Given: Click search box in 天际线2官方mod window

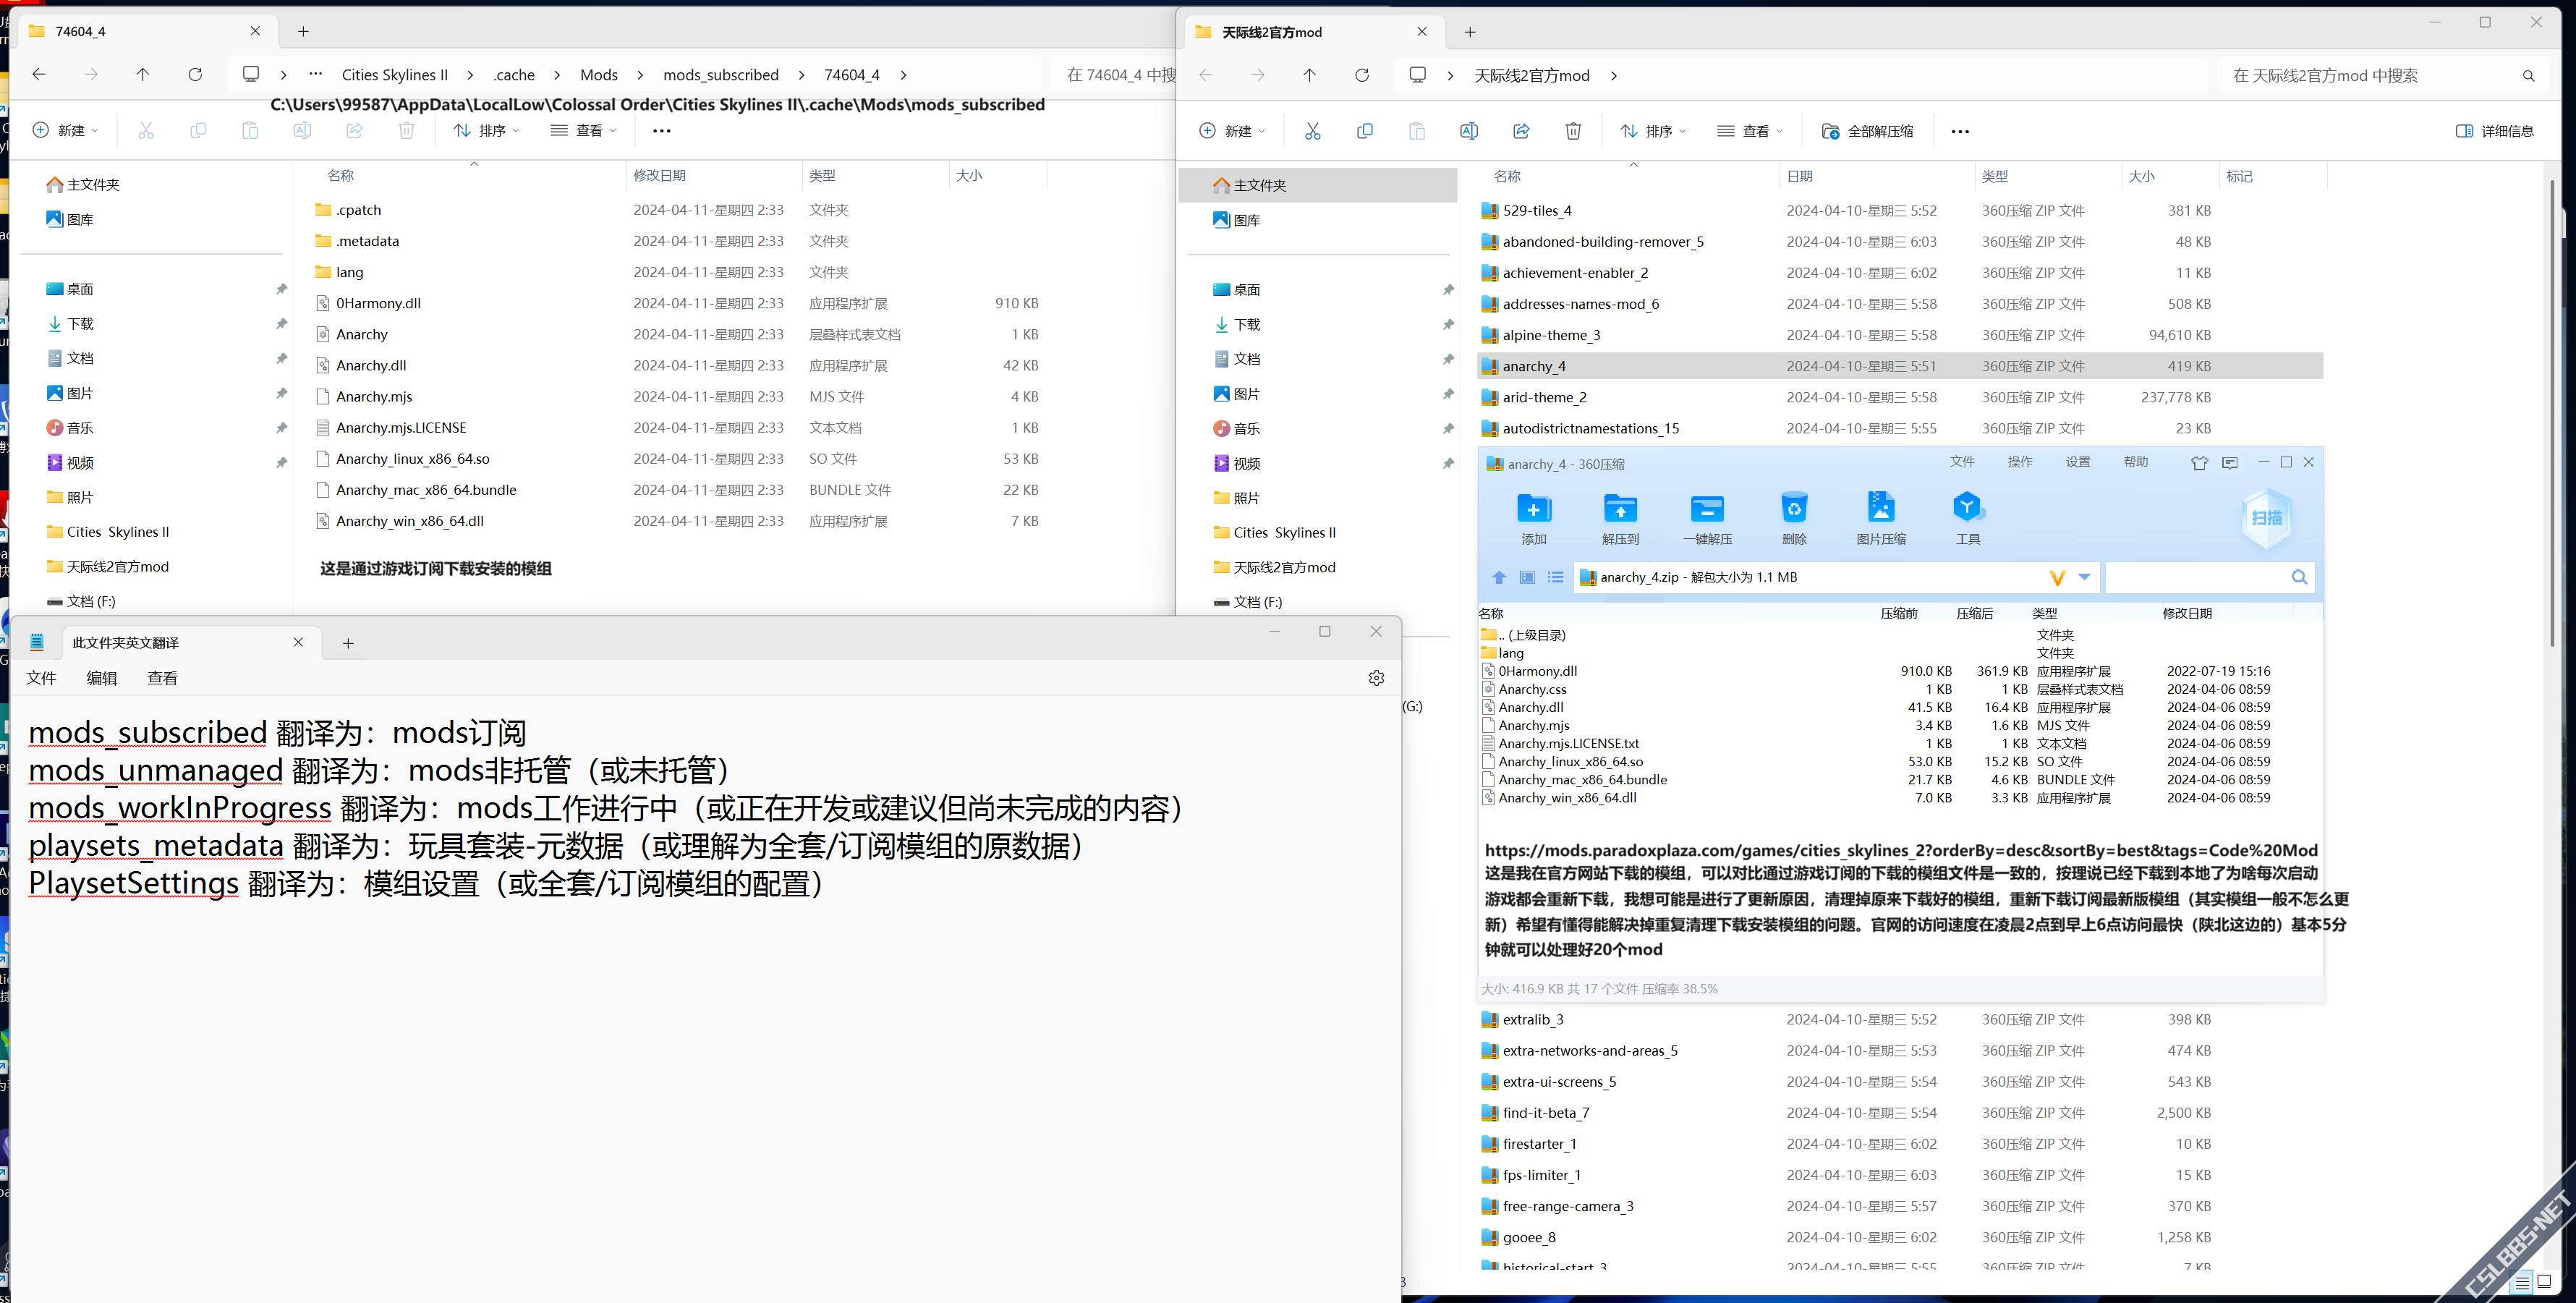Looking at the screenshot, I should tap(2383, 75).
